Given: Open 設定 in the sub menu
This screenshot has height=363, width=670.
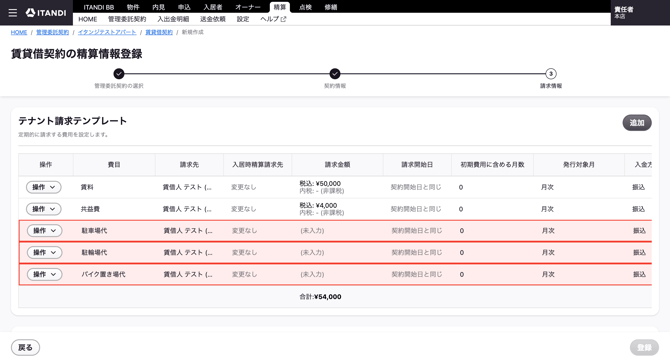Looking at the screenshot, I should click(x=243, y=19).
